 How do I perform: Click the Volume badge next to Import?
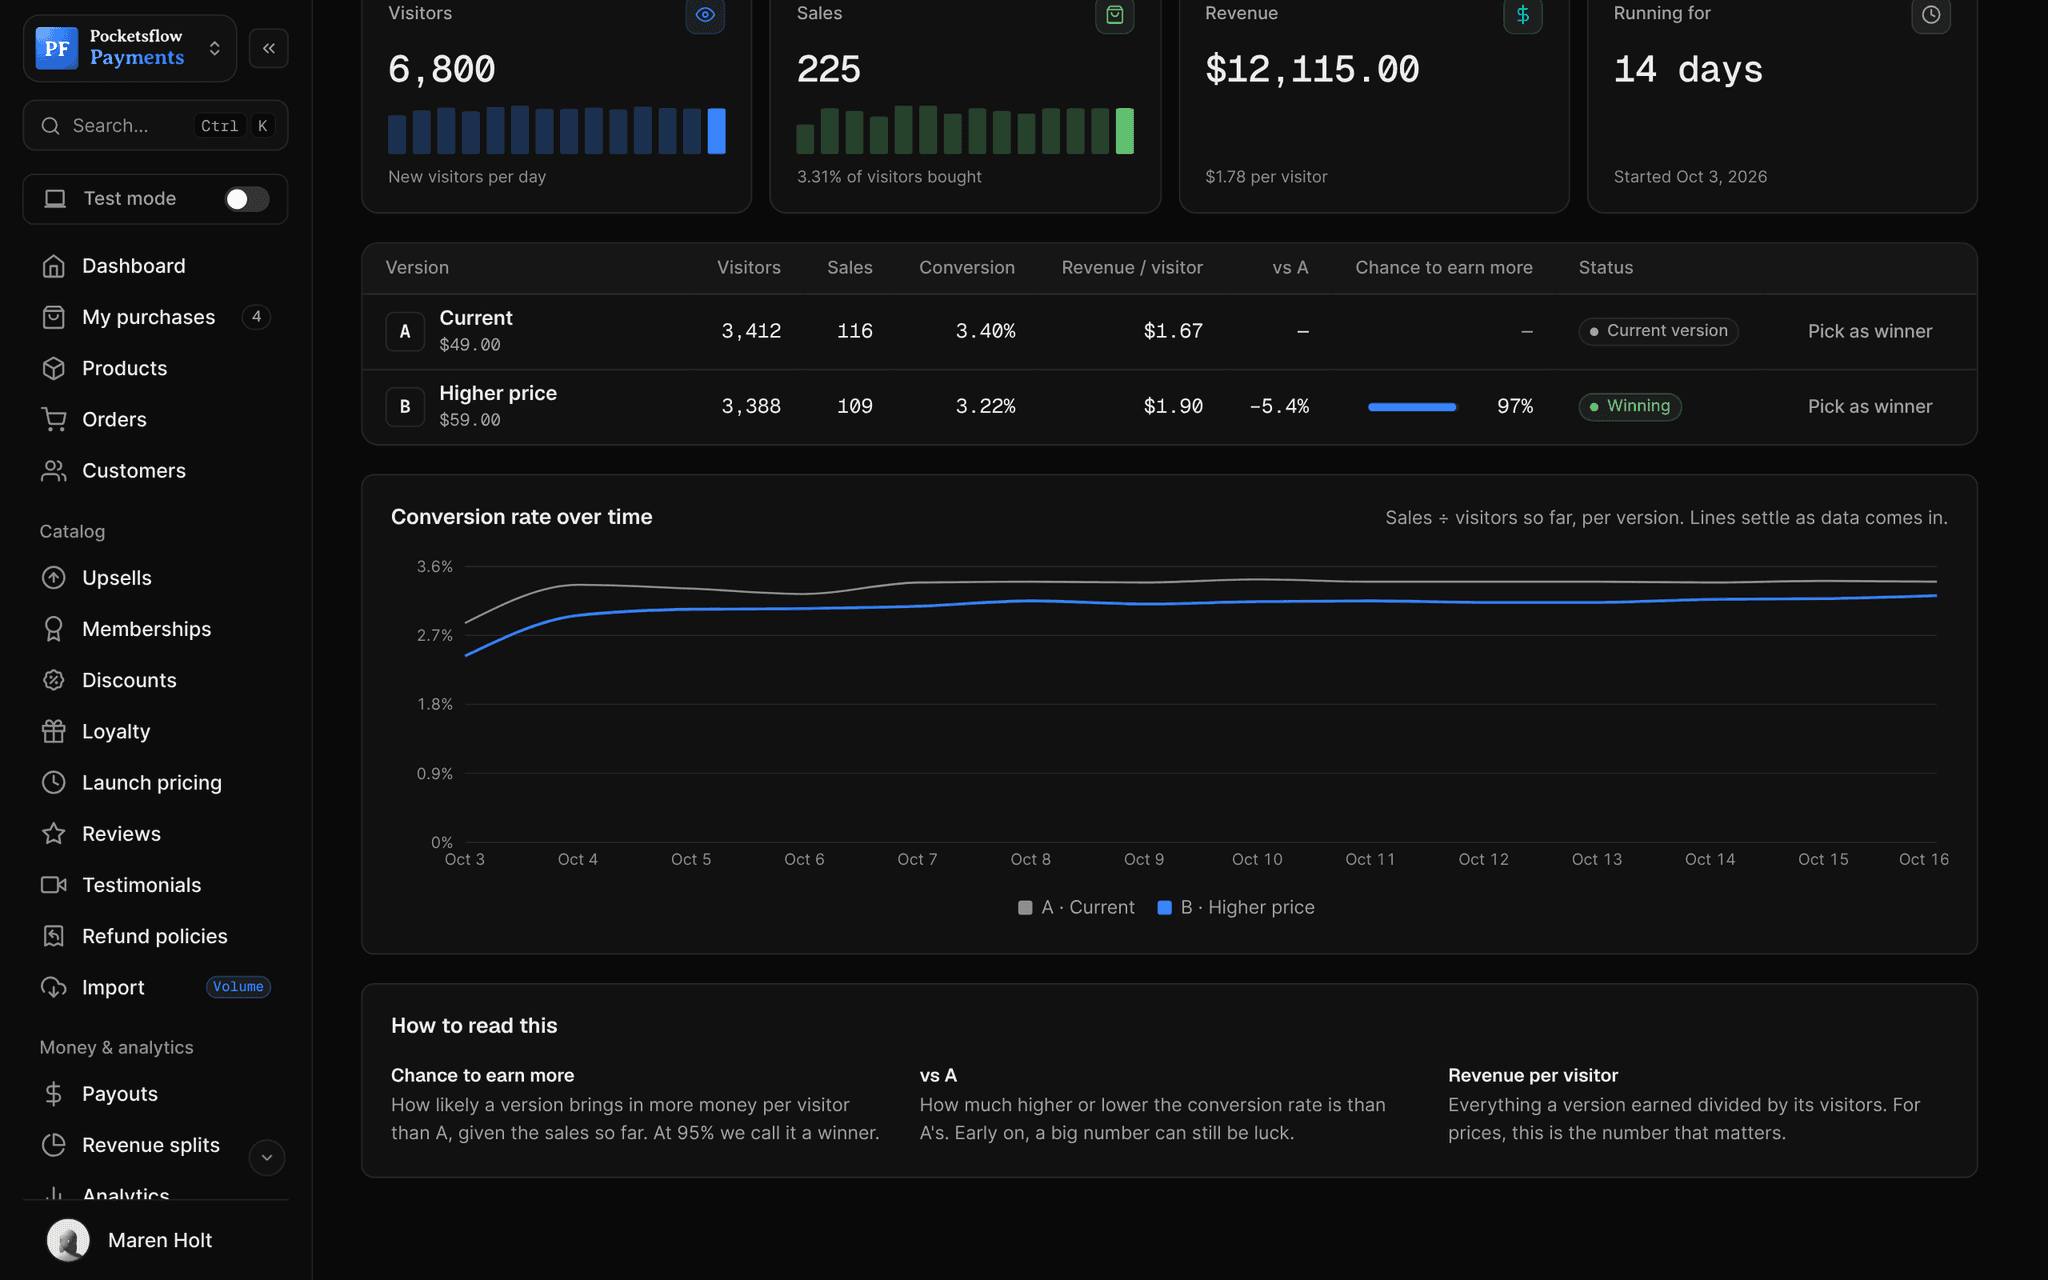click(238, 987)
